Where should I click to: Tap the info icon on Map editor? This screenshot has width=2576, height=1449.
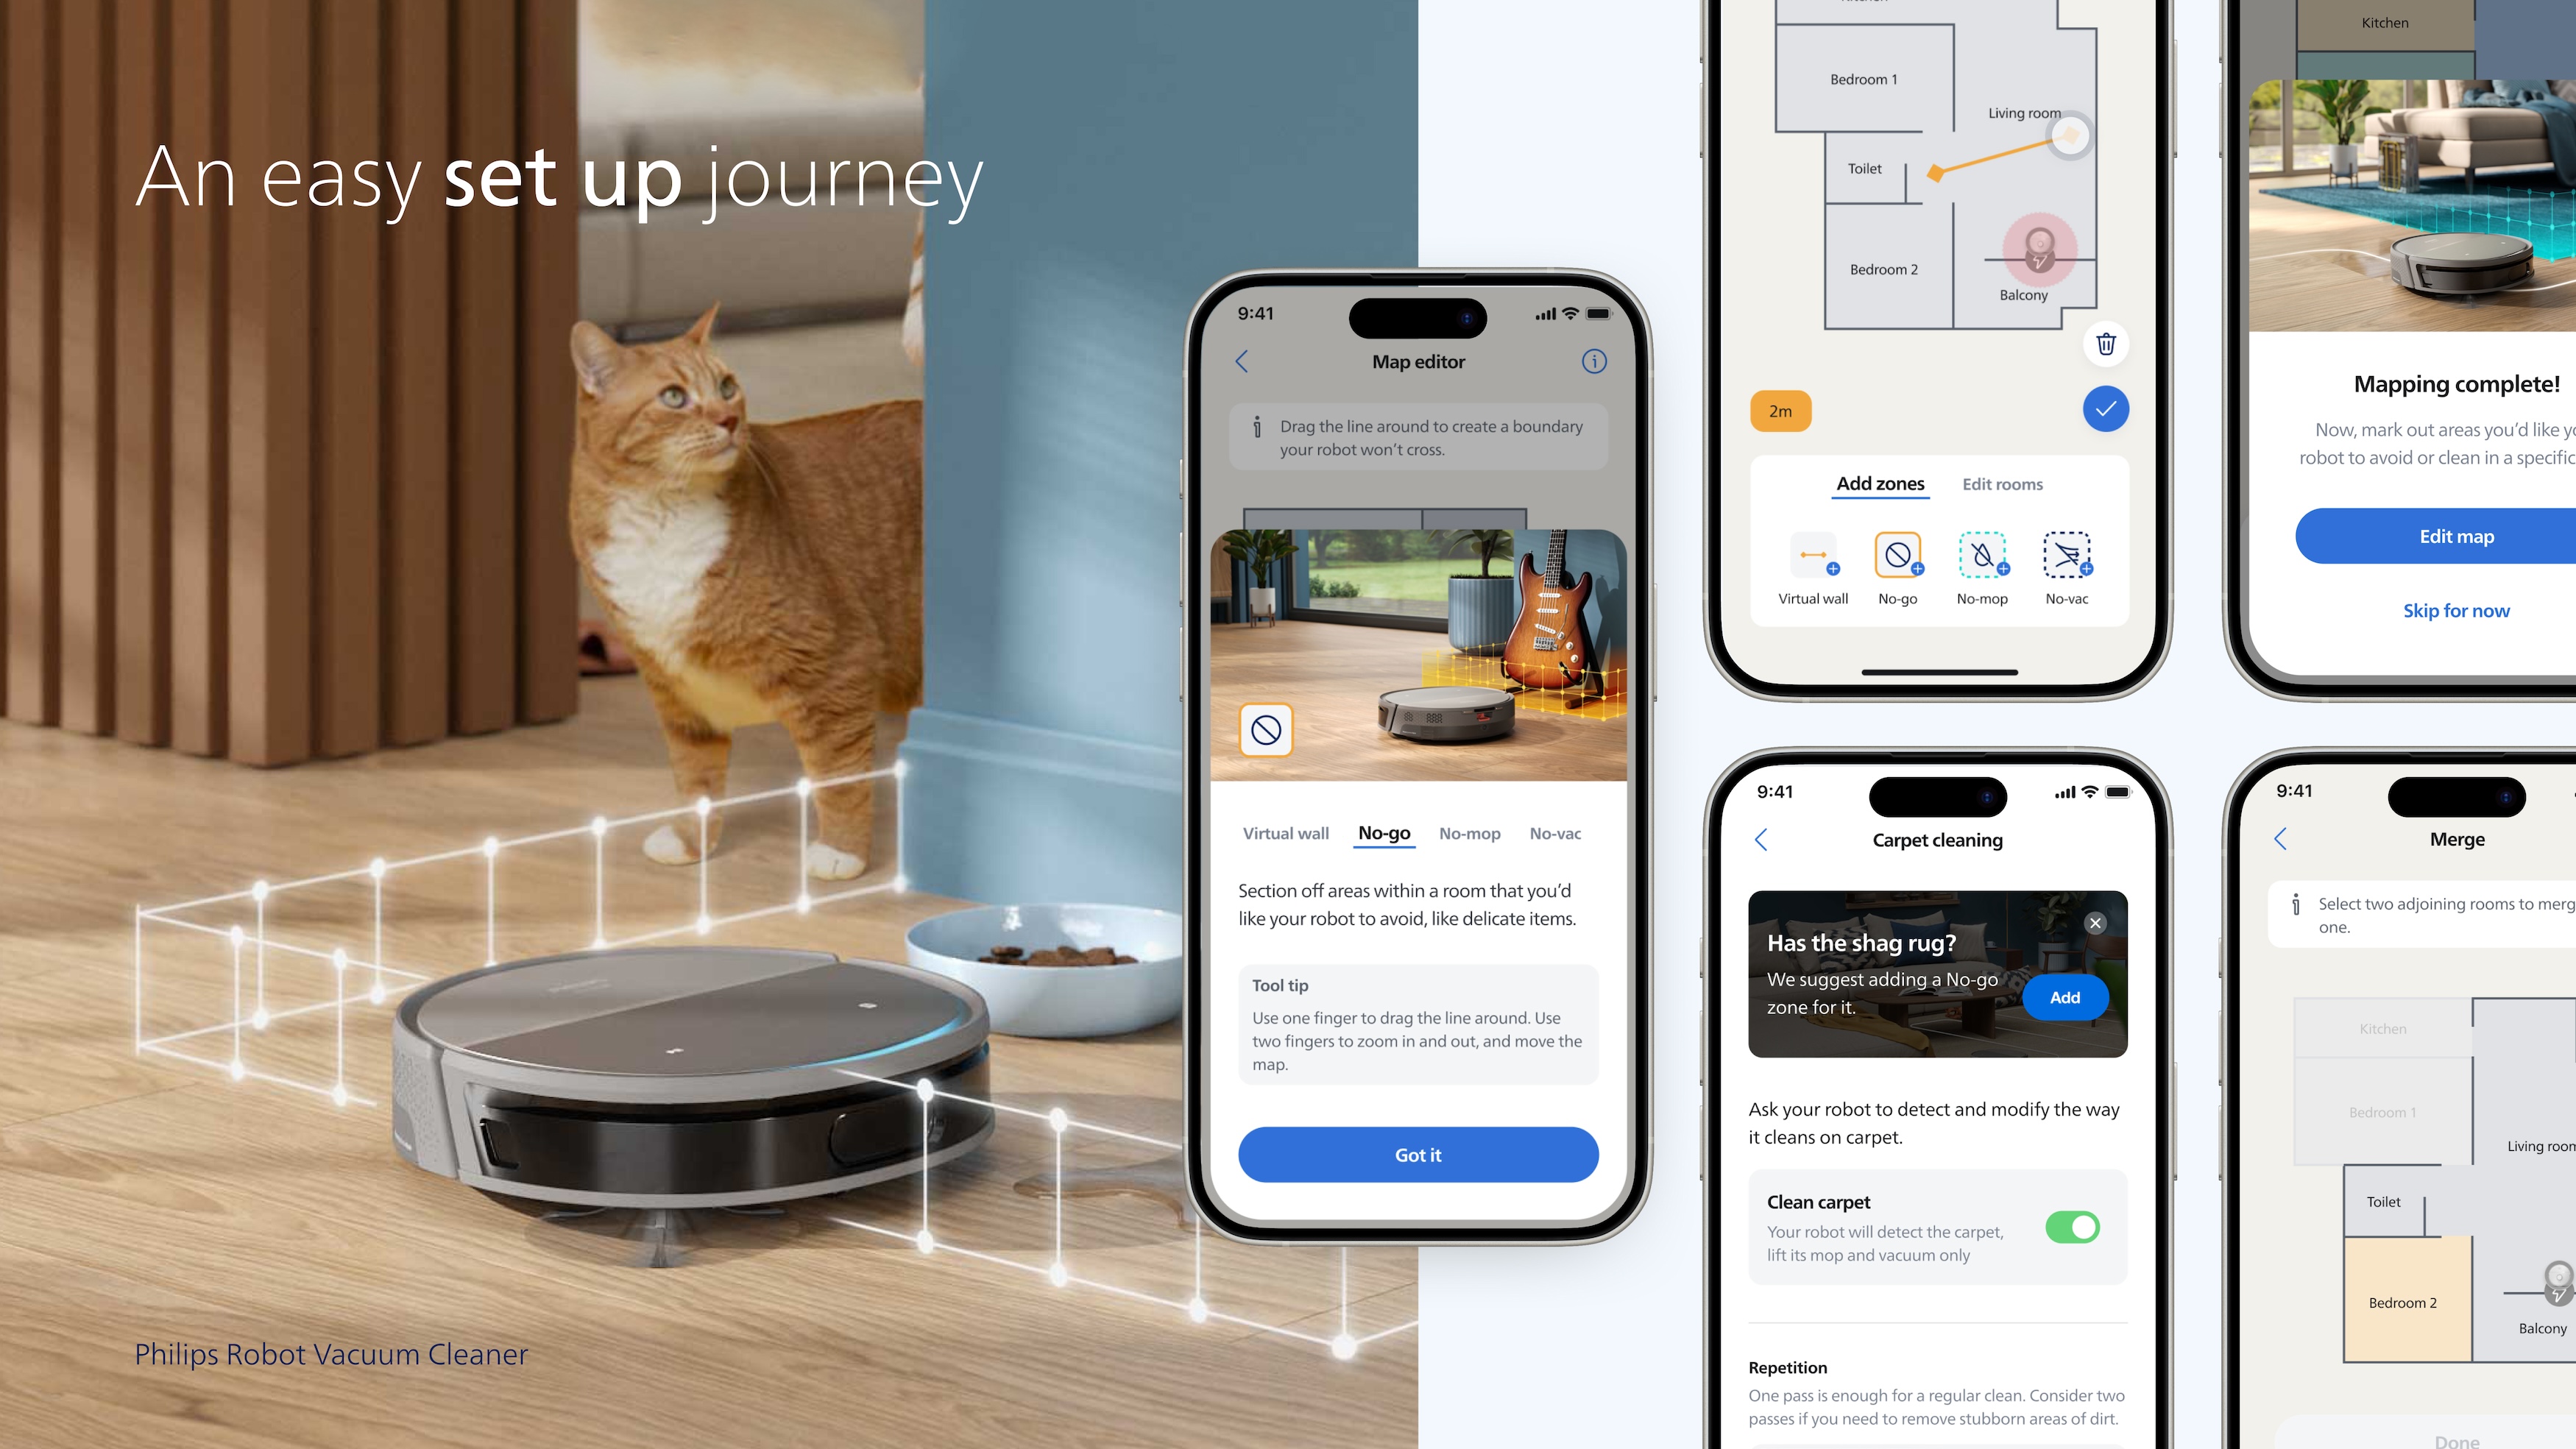tap(1590, 363)
